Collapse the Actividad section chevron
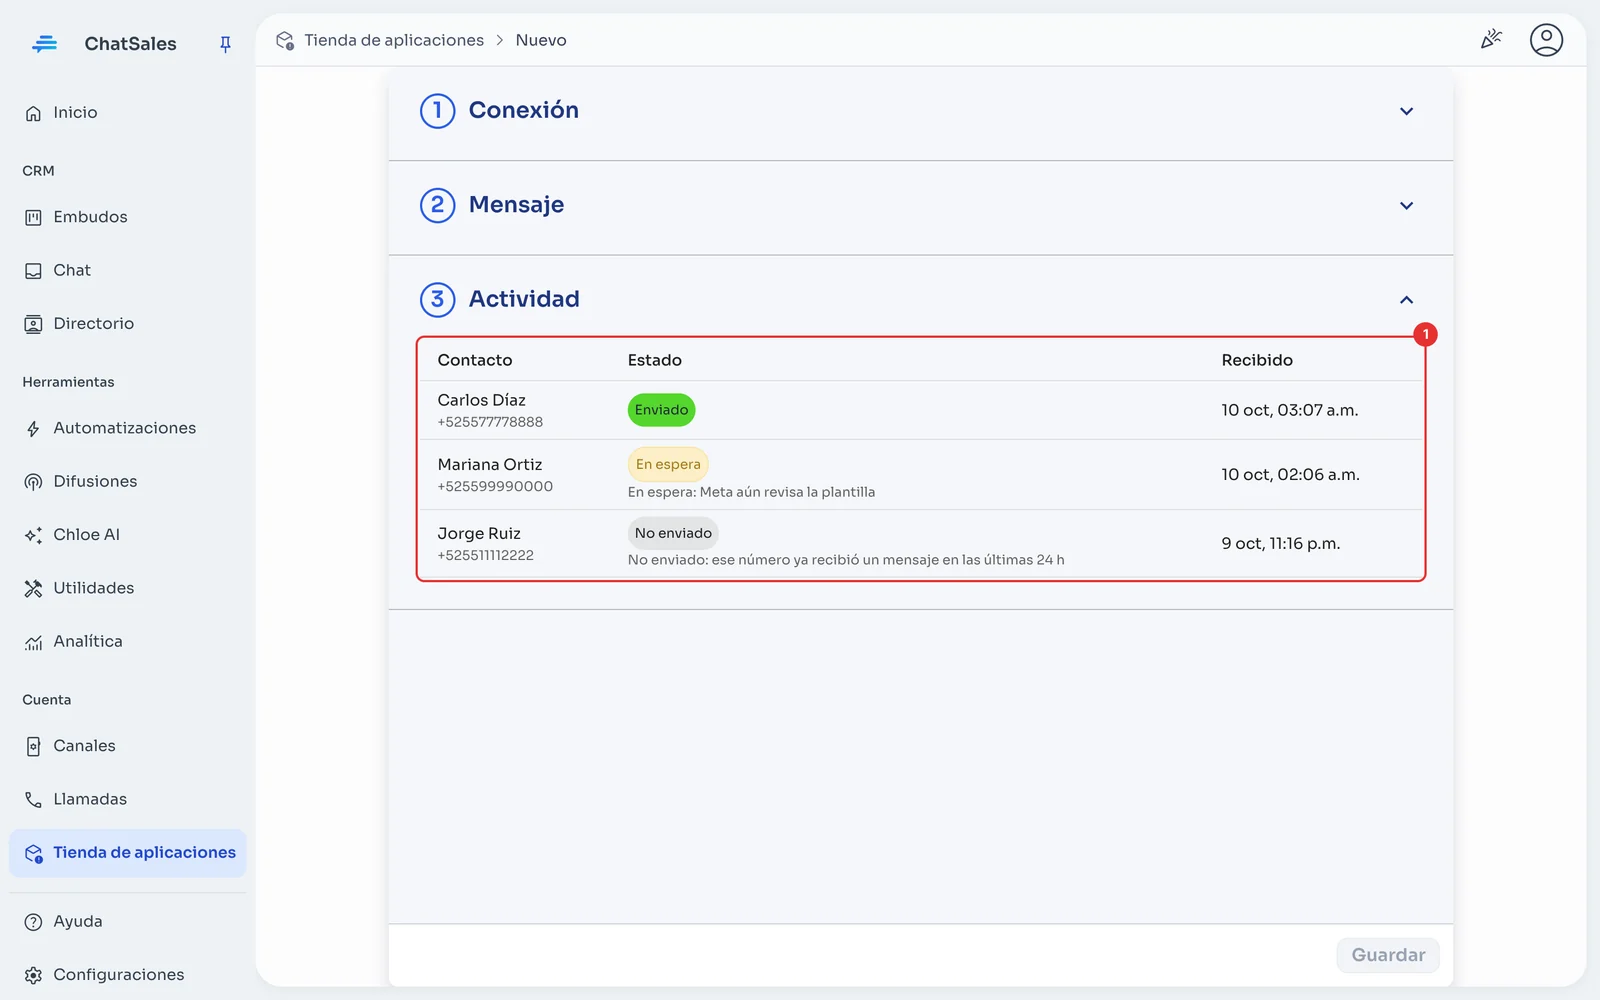The height and width of the screenshot is (1000, 1600). 1406,300
